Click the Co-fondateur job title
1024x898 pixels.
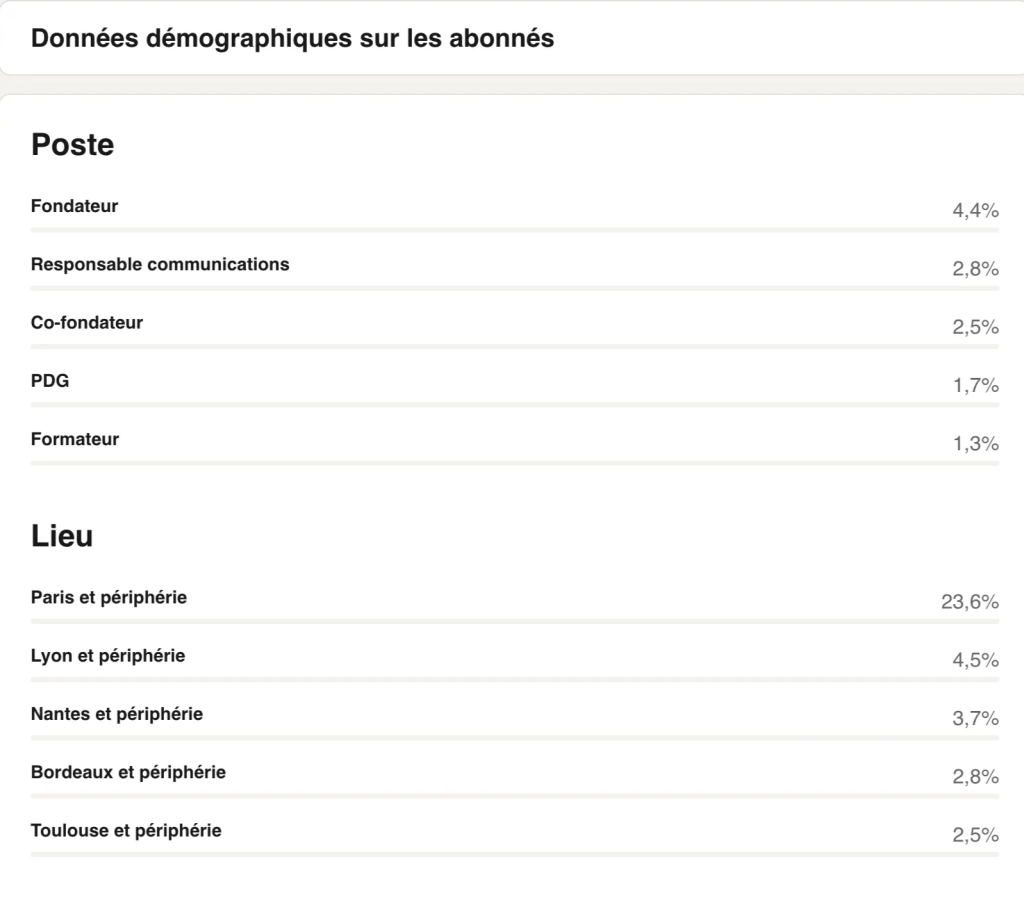click(87, 323)
